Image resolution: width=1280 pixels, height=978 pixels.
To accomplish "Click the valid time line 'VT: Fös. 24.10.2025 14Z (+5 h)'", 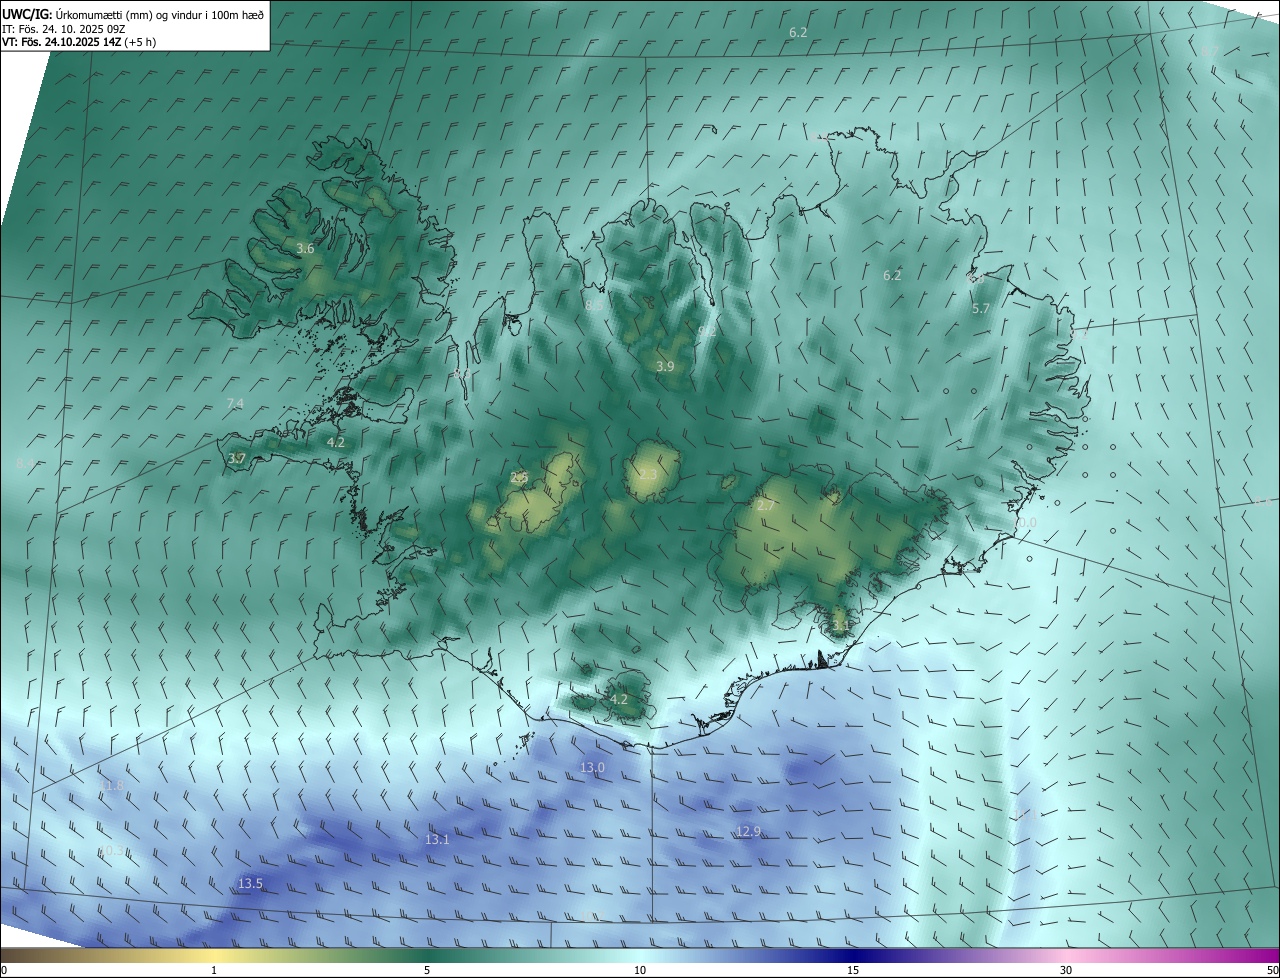I will point(79,42).
